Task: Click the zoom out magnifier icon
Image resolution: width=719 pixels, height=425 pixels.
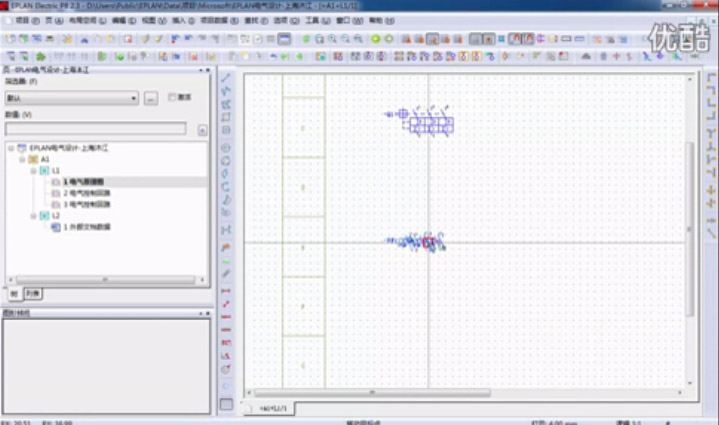Action: click(345, 39)
